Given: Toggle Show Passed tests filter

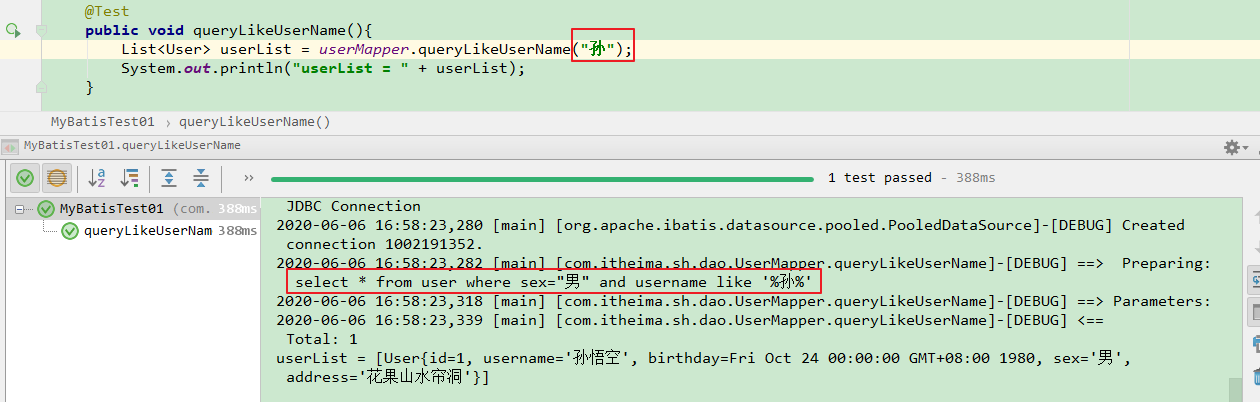Looking at the screenshot, I should (25, 178).
